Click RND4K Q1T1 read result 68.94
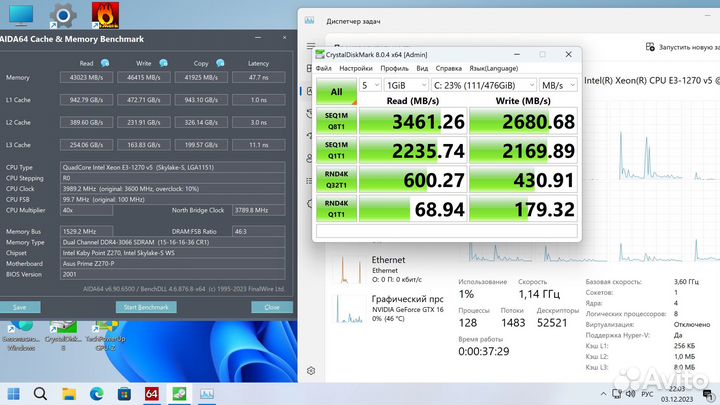The image size is (720, 405). click(413, 208)
